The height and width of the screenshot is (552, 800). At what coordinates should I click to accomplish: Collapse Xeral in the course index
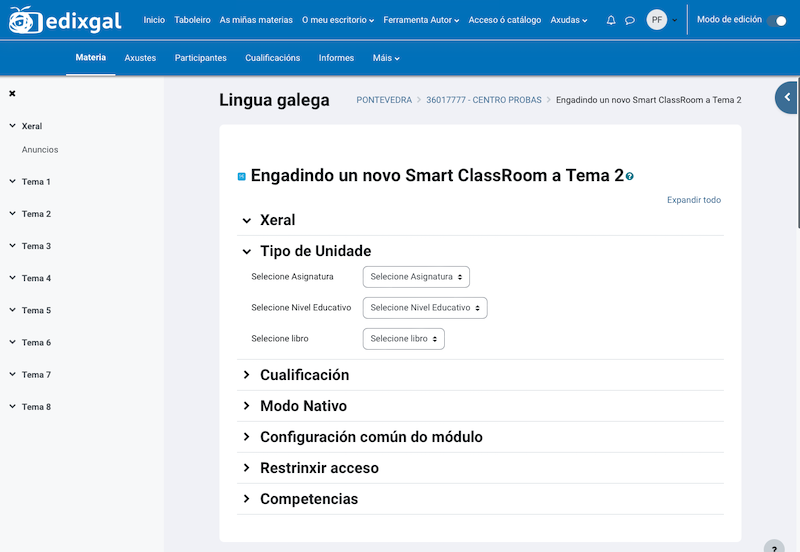(x=13, y=126)
